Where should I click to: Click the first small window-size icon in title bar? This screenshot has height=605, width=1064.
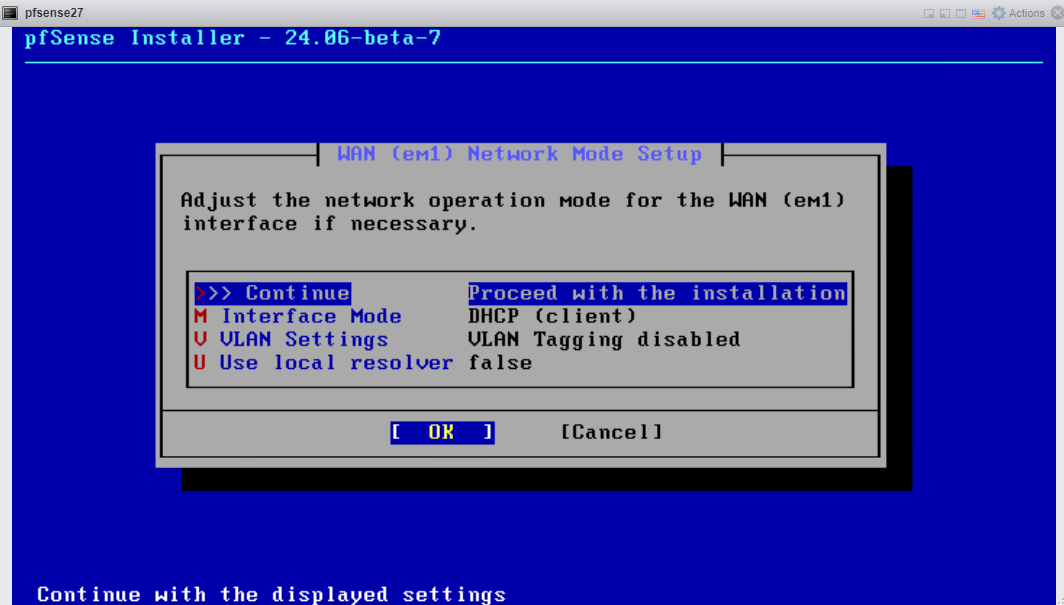[929, 14]
